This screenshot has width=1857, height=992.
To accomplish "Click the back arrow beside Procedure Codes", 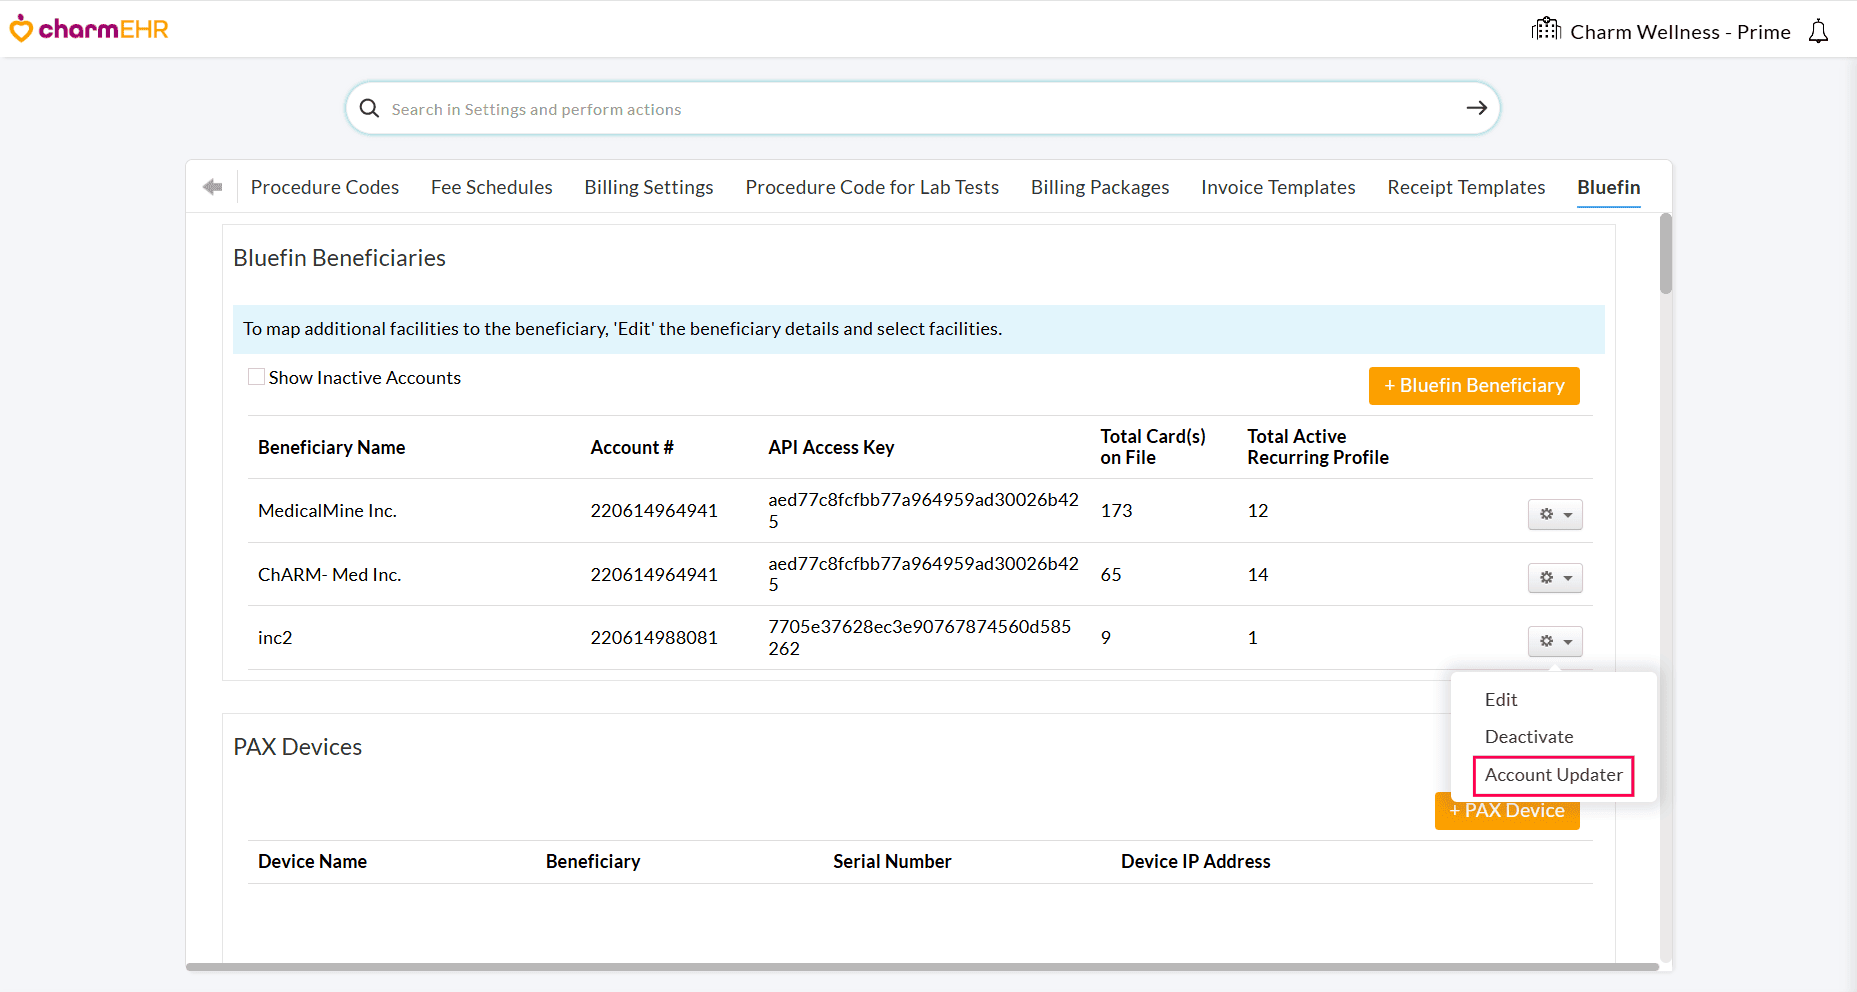I will tap(212, 186).
